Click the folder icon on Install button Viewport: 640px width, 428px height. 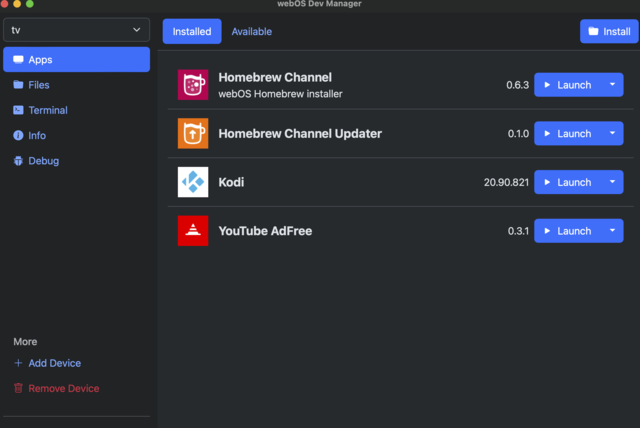(x=593, y=31)
